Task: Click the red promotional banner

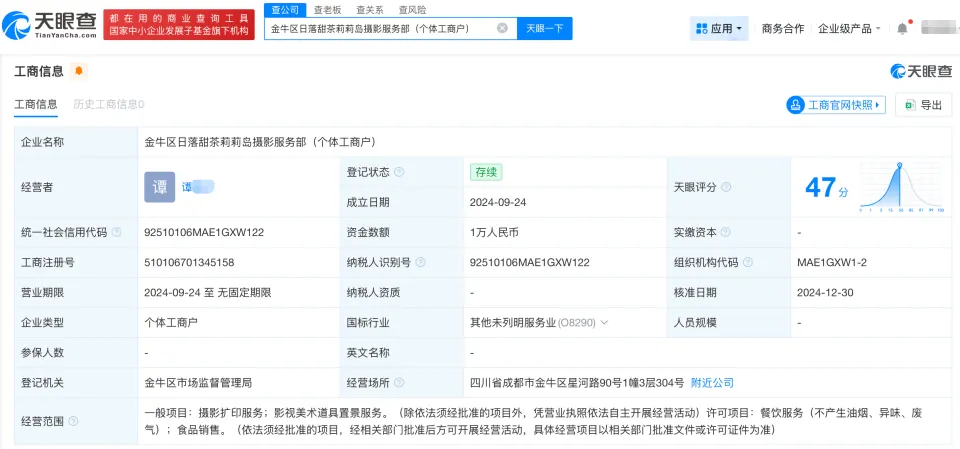Action: [x=179, y=25]
